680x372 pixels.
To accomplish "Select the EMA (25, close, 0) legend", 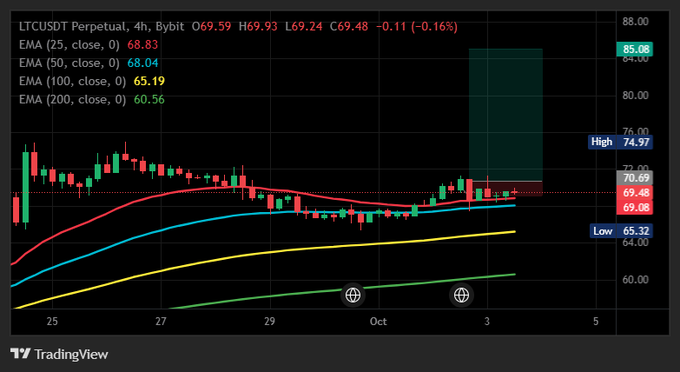I will click(x=69, y=45).
